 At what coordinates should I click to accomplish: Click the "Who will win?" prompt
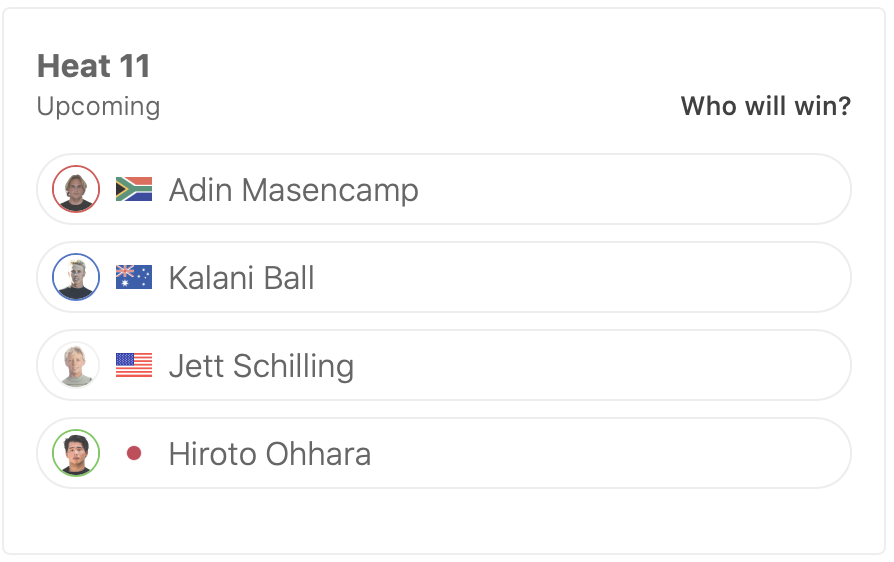(765, 106)
